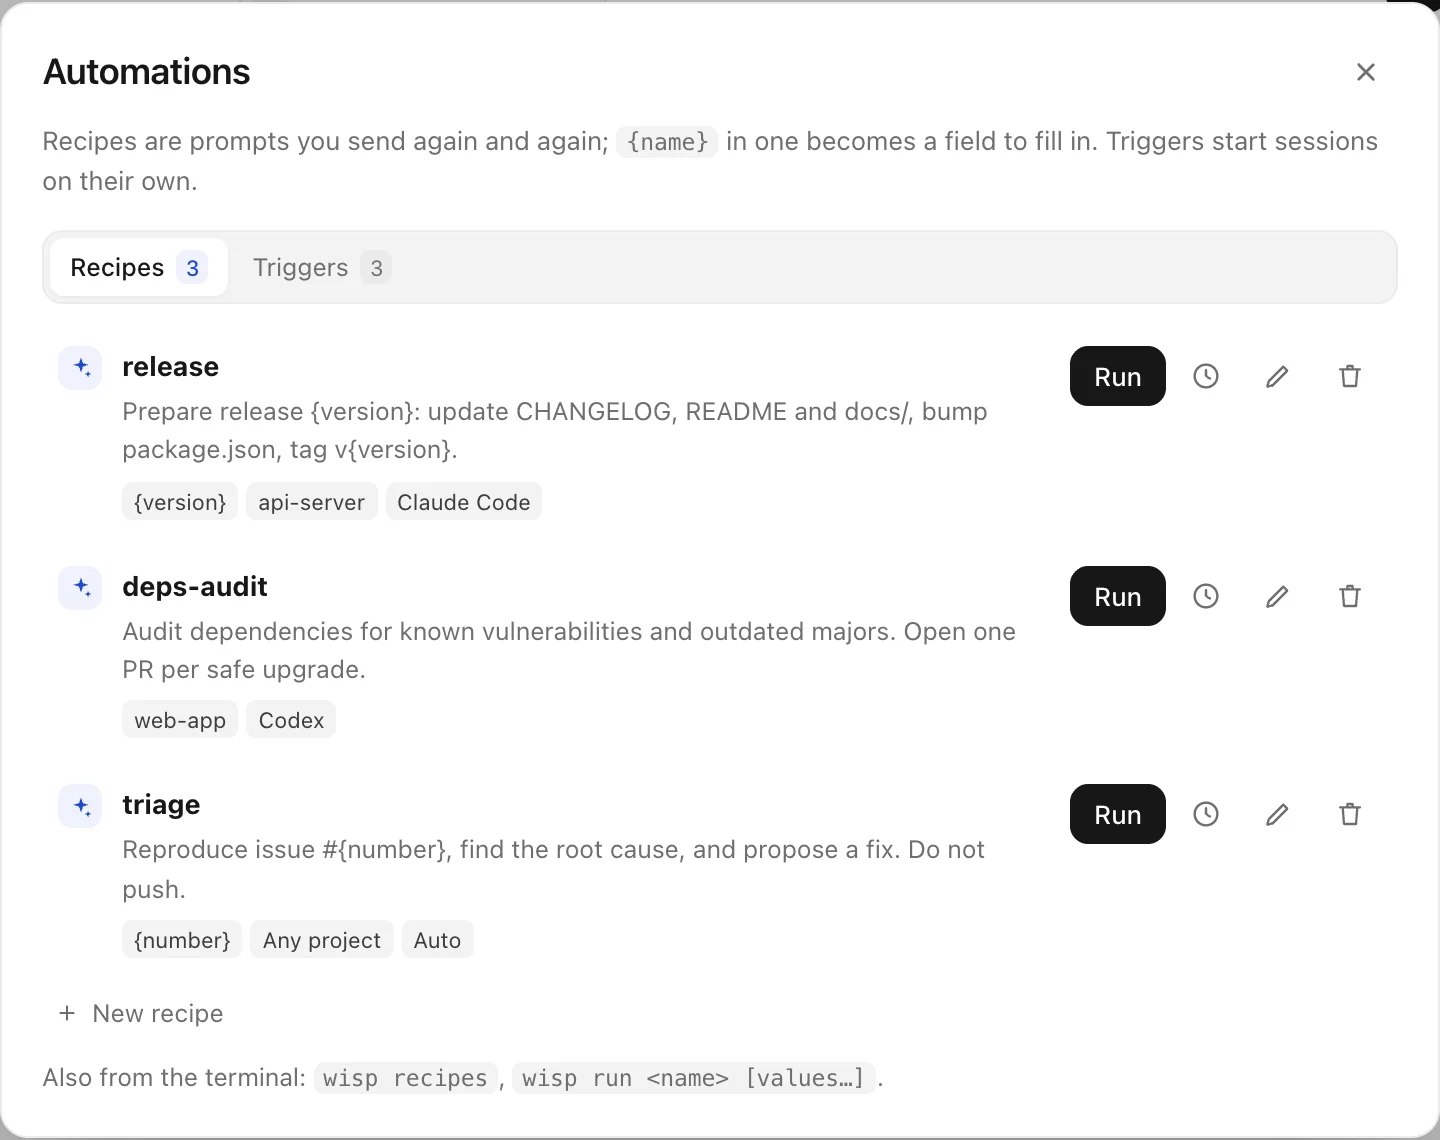This screenshot has height=1140, width=1440.
Task: Run the triage recipe
Action: 1118,814
